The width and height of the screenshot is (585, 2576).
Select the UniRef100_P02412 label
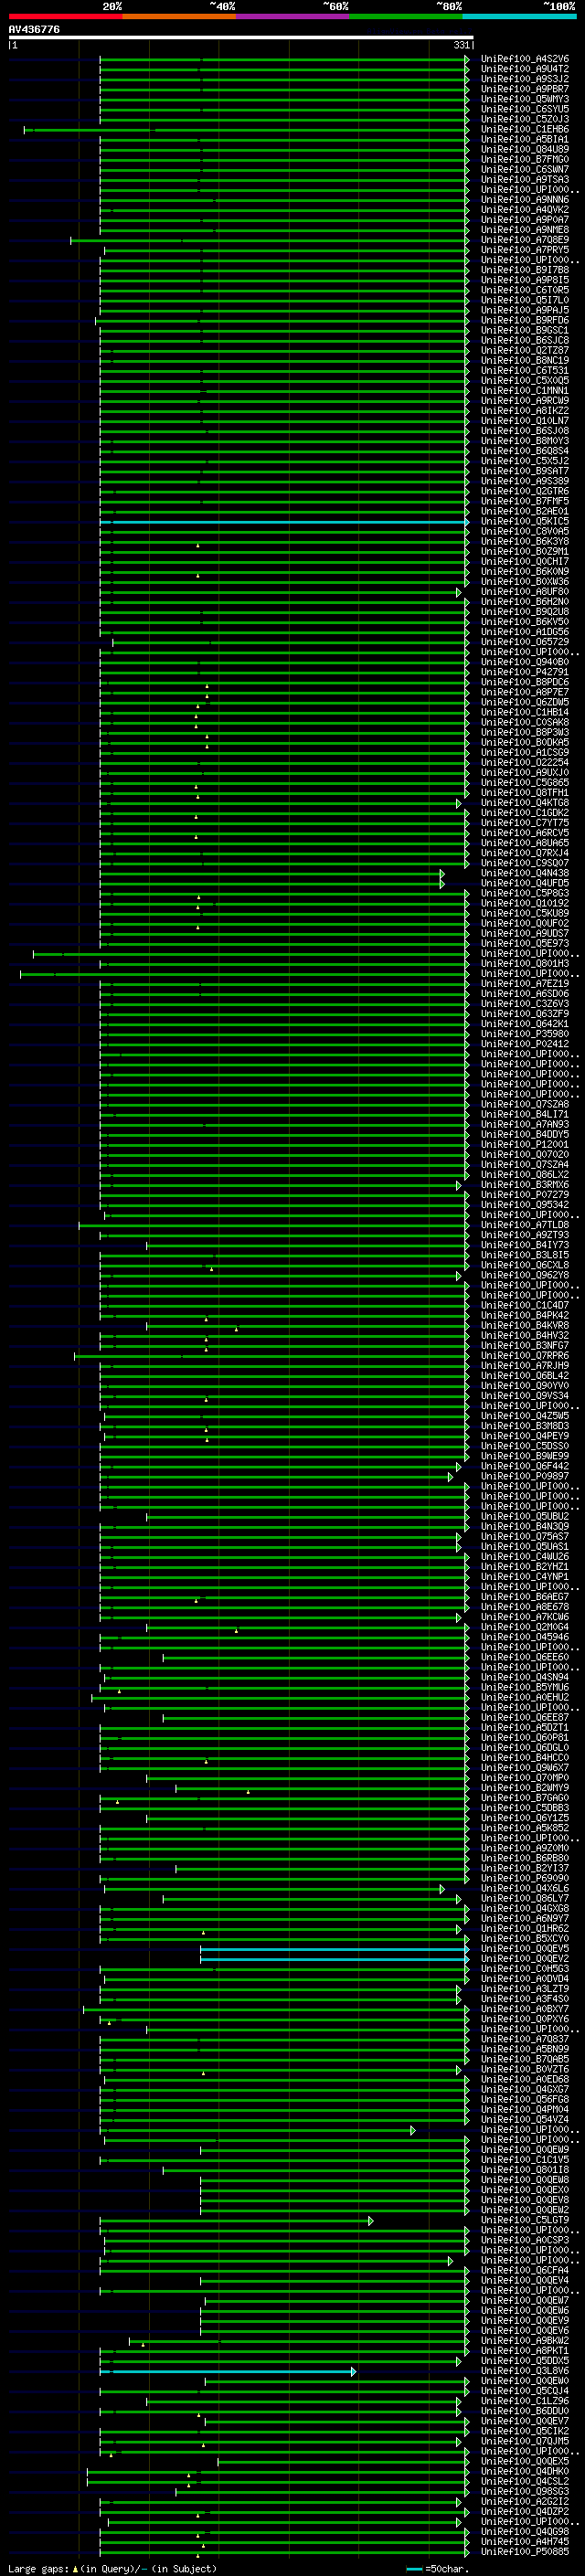click(524, 1044)
